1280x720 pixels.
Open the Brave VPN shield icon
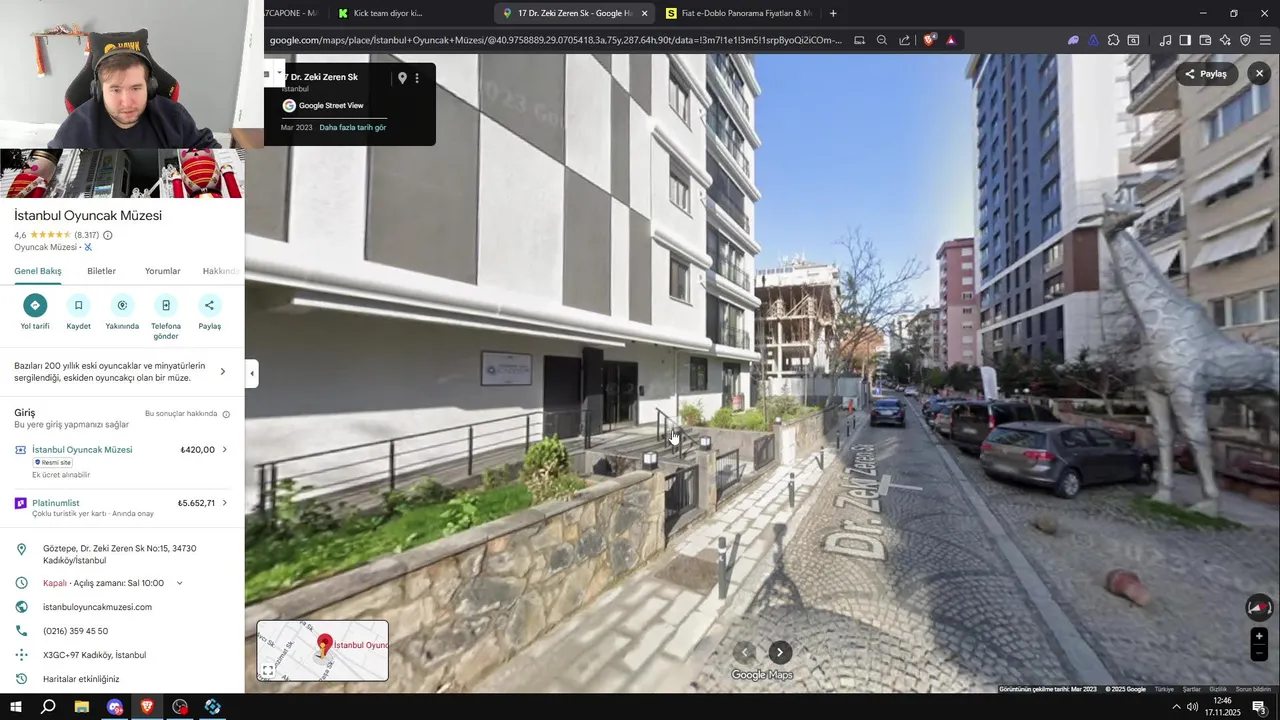coord(1245,40)
